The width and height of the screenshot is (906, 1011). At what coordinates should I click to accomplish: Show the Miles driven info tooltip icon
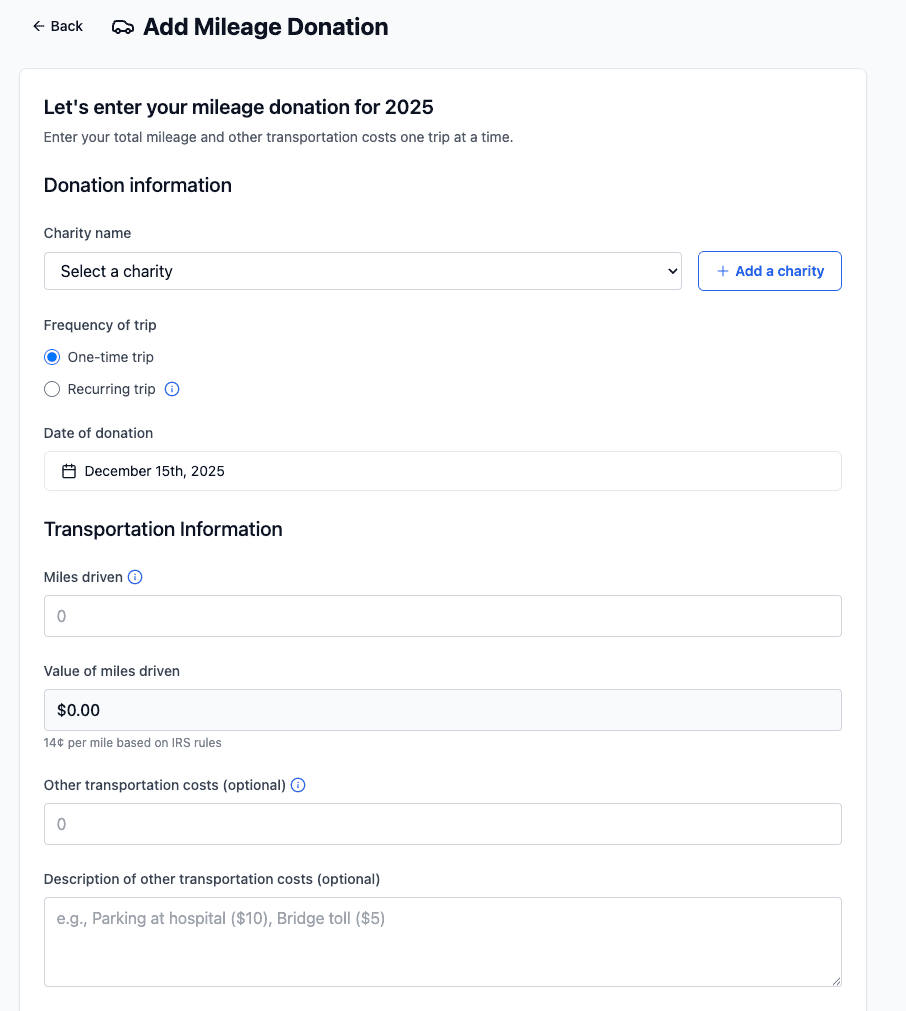coord(136,577)
